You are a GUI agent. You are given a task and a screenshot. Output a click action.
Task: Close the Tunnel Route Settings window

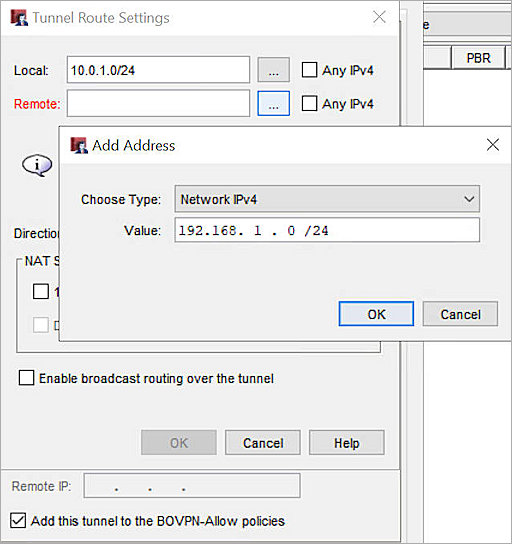point(379,17)
